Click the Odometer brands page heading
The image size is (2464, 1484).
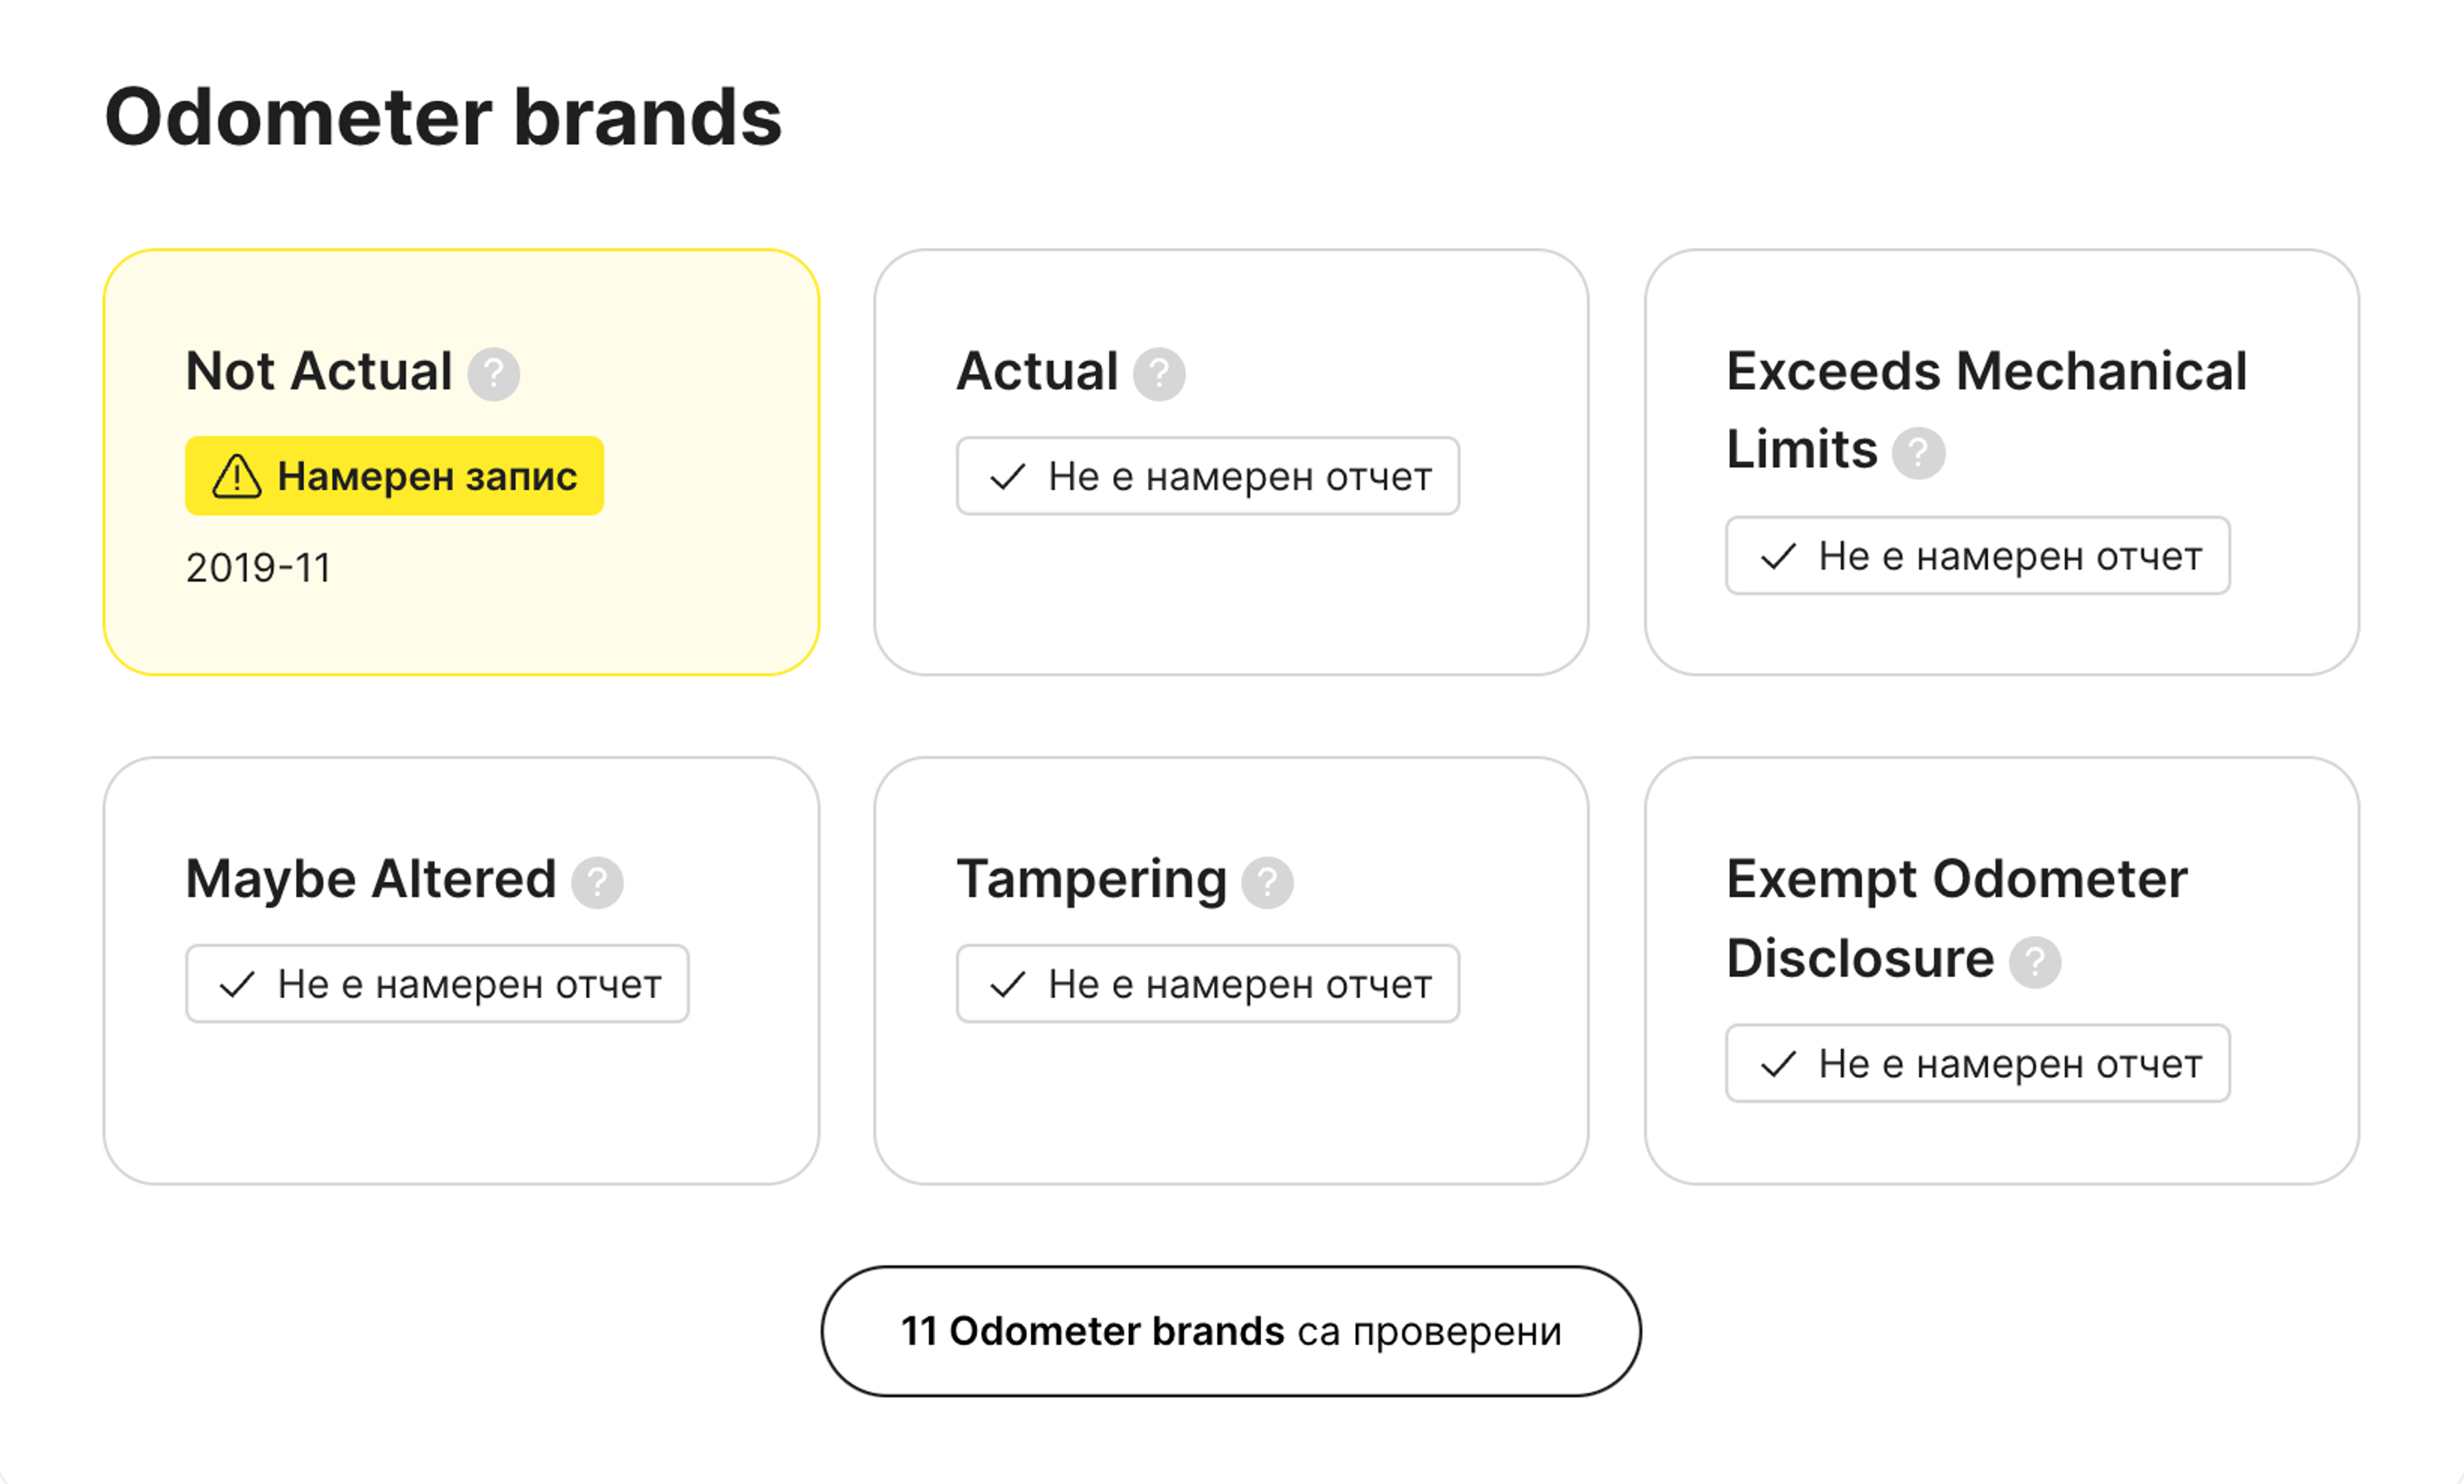(x=443, y=117)
